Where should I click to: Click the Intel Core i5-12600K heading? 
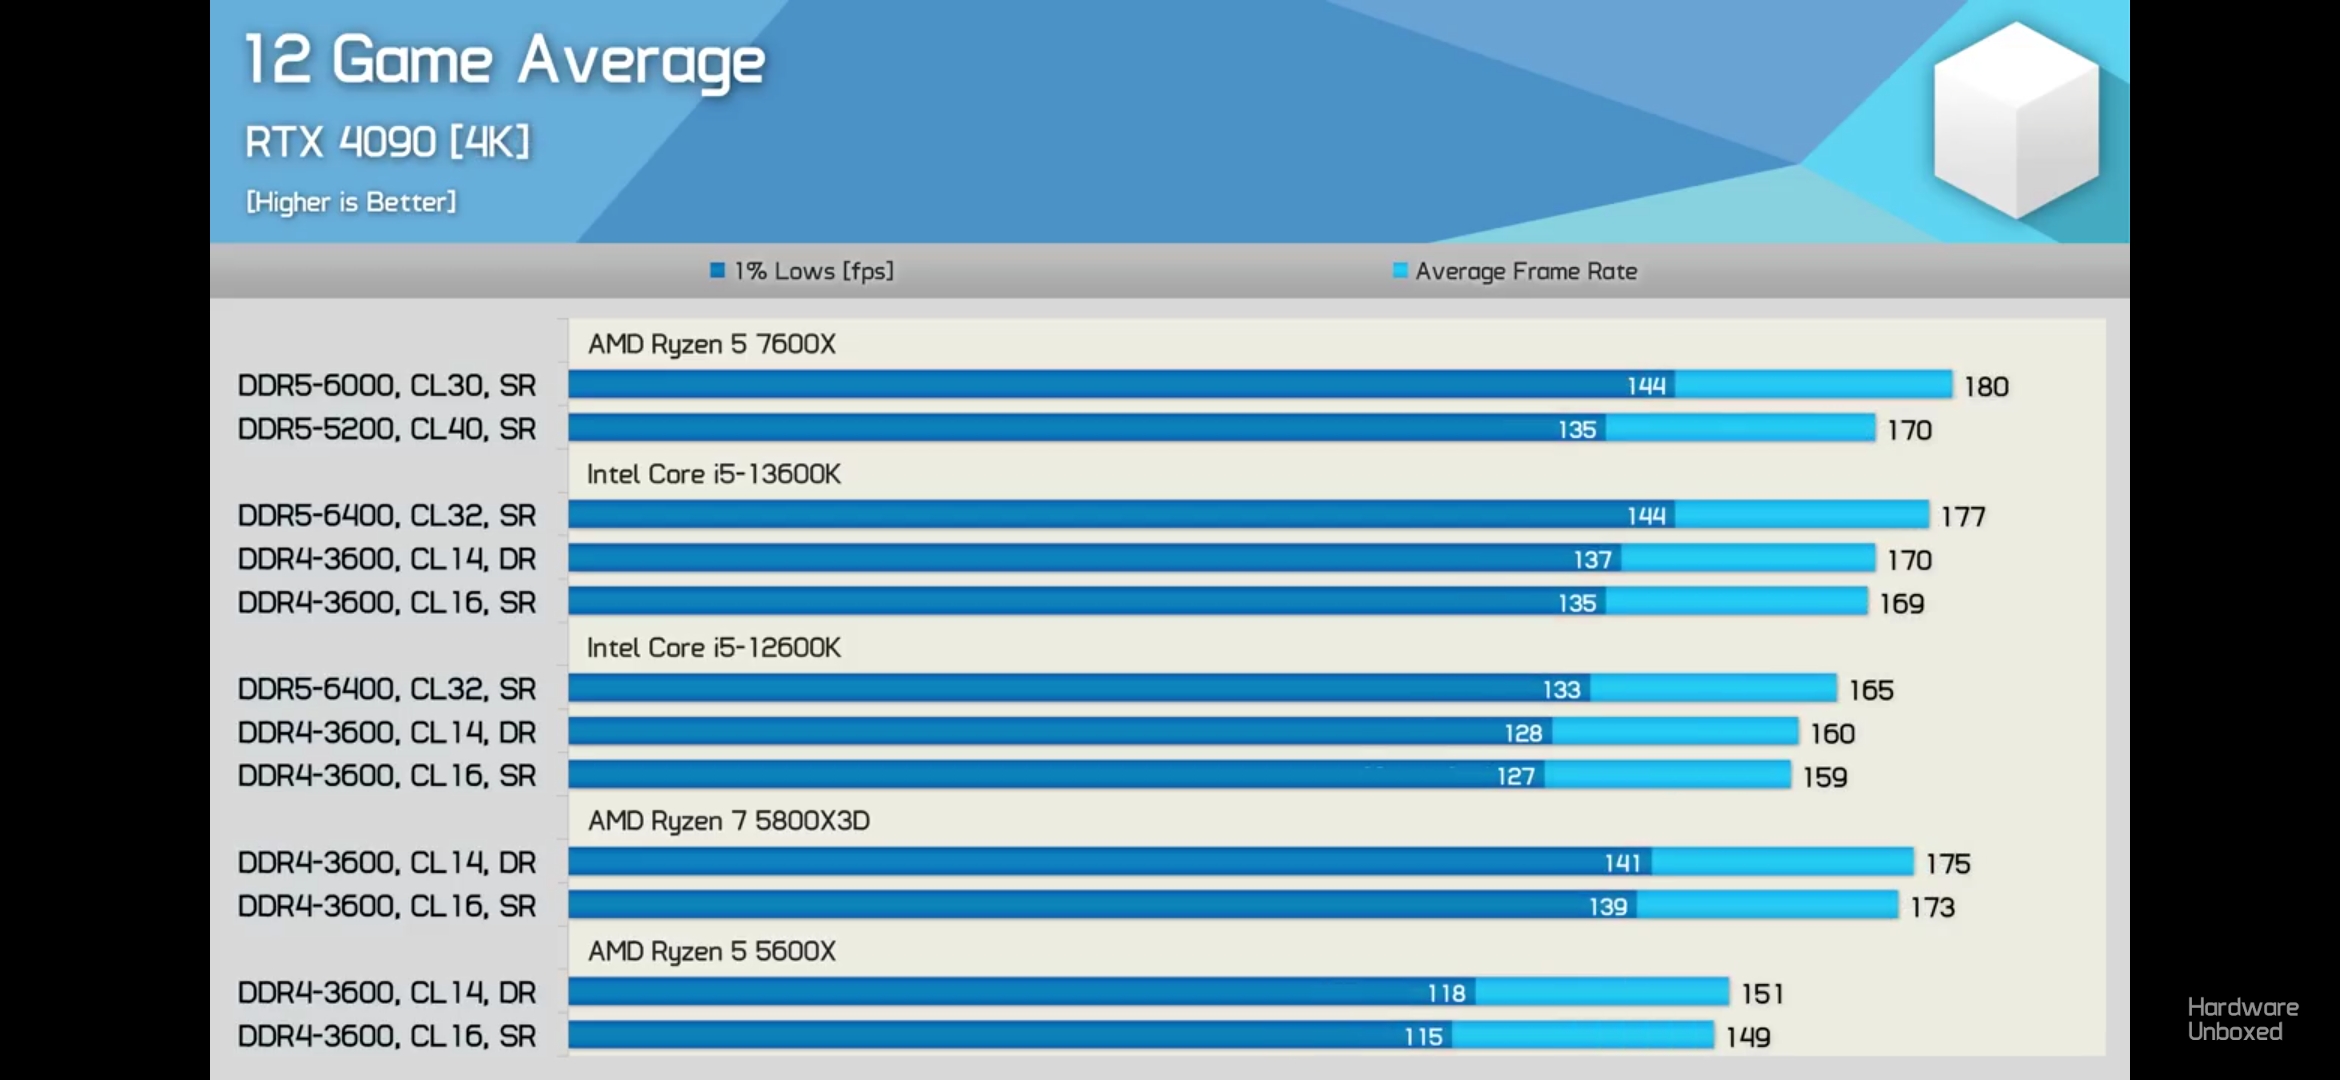[713, 648]
